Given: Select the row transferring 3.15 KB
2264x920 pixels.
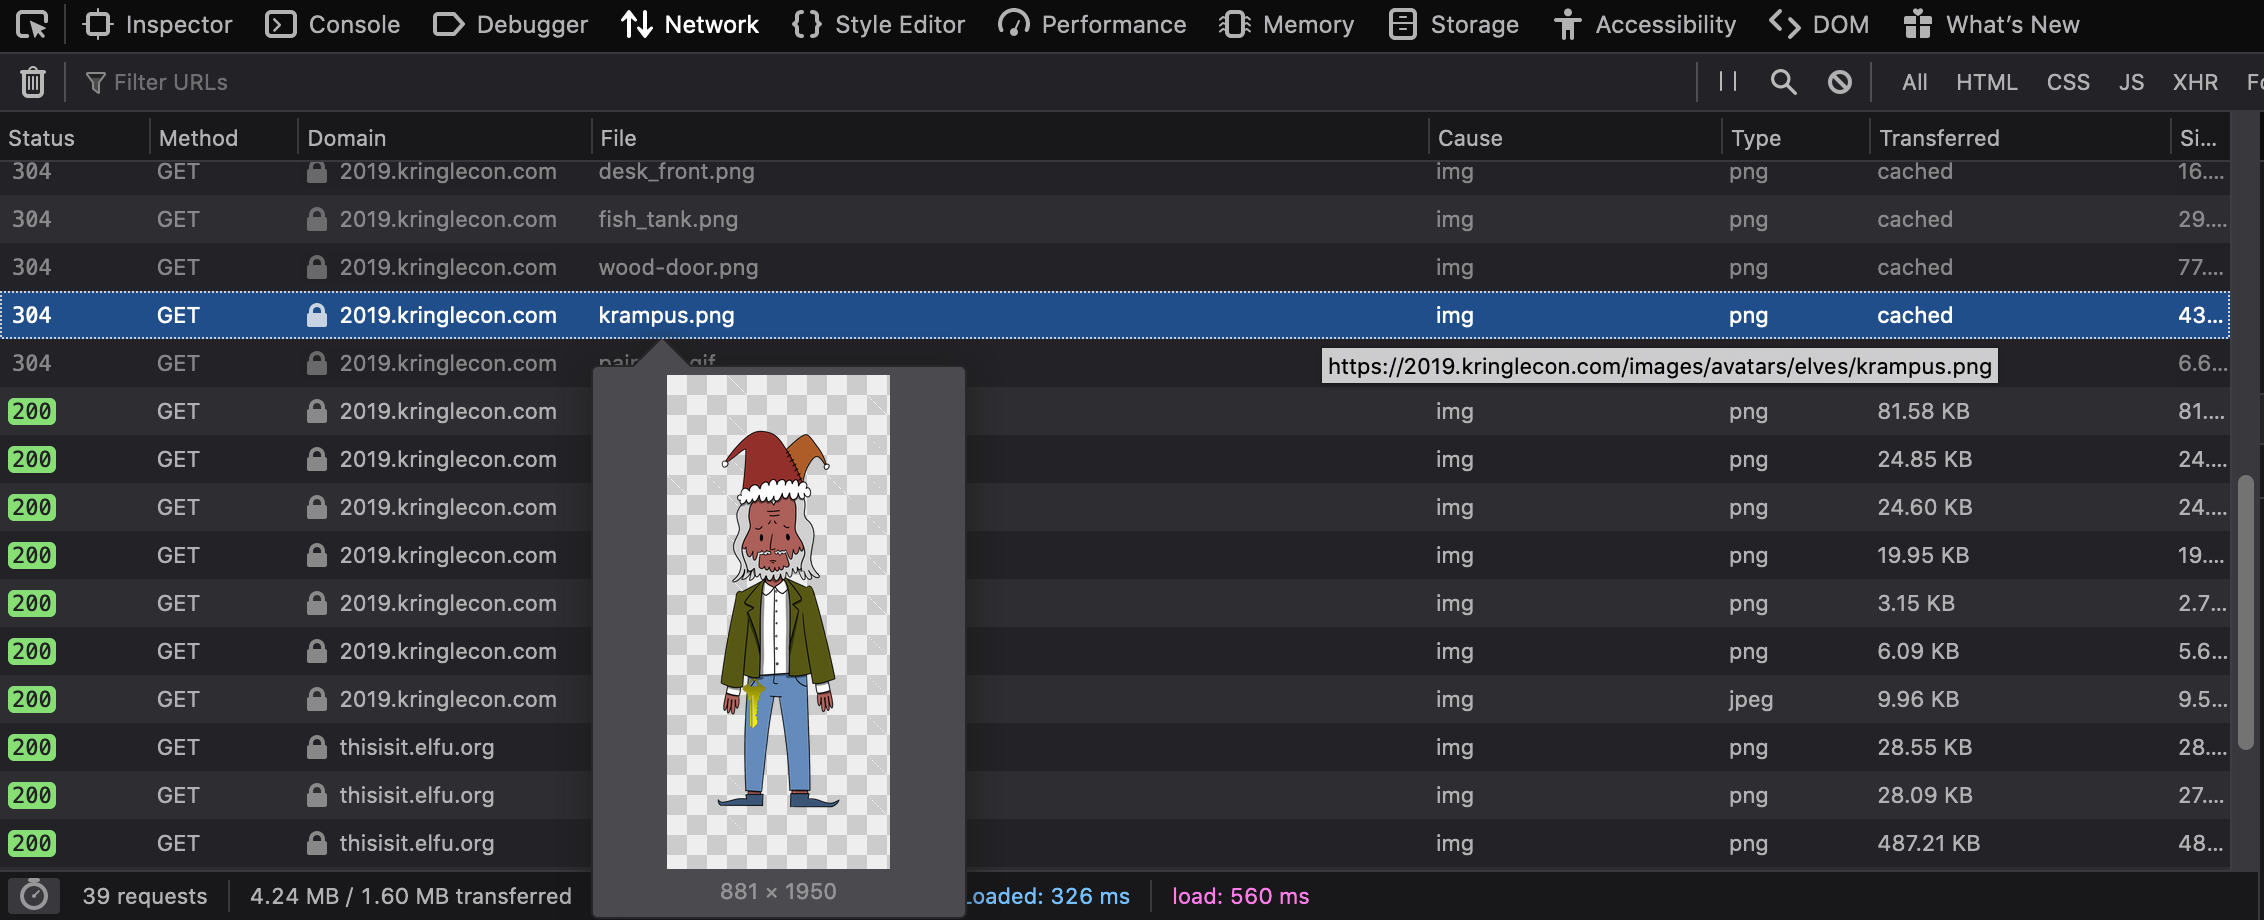Looking at the screenshot, I should (1115, 603).
